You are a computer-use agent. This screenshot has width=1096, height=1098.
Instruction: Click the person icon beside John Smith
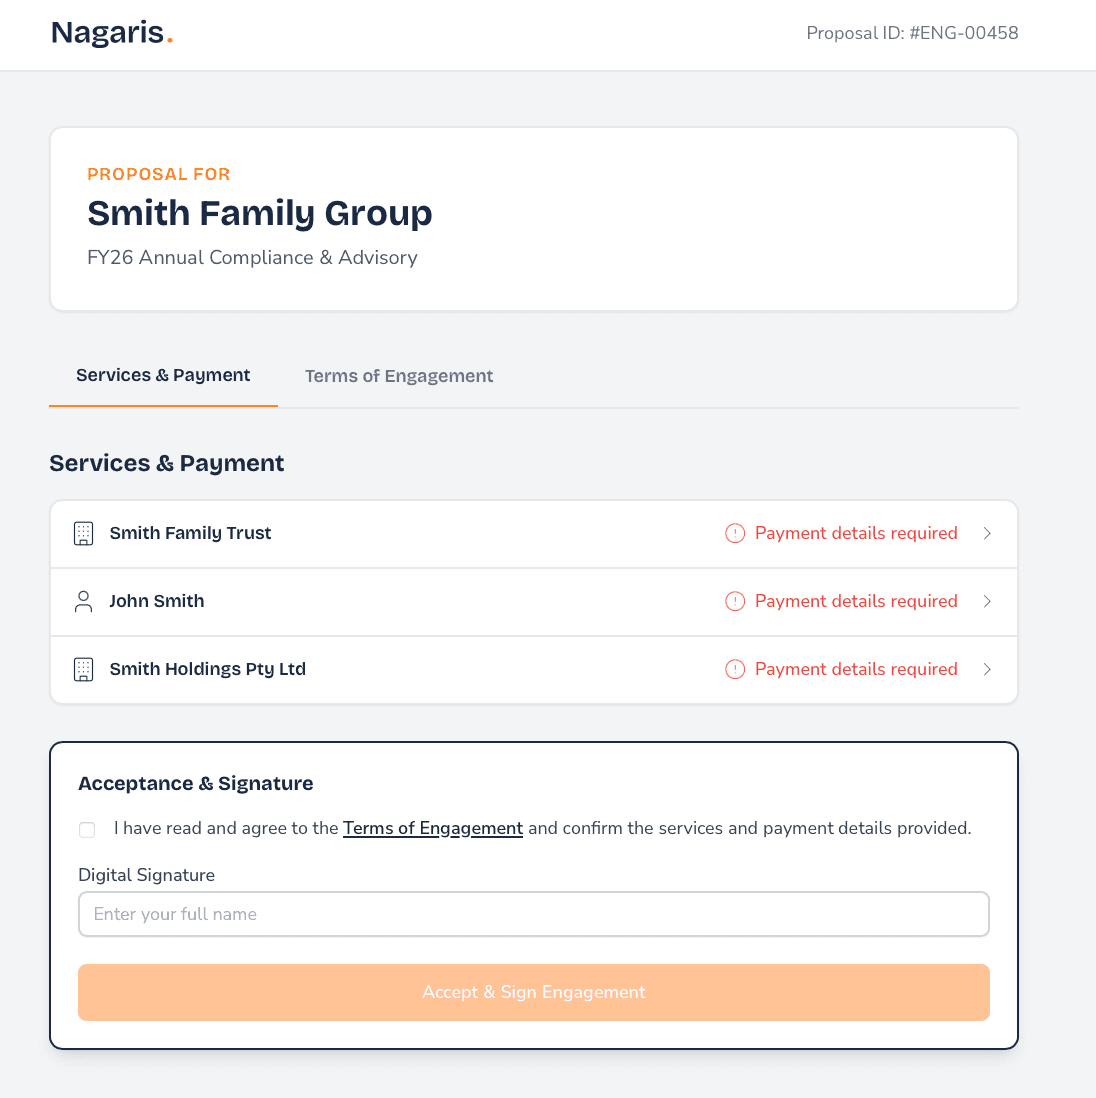click(83, 601)
